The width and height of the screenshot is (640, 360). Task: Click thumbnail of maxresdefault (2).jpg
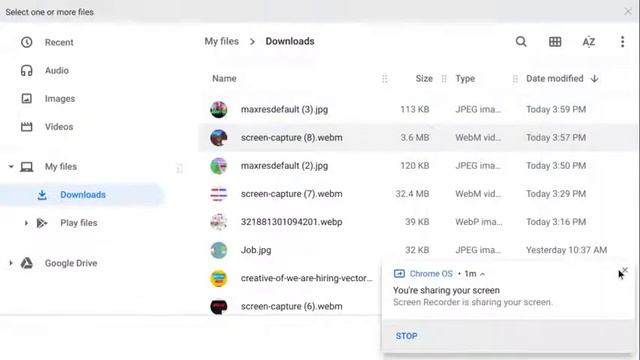click(219, 166)
